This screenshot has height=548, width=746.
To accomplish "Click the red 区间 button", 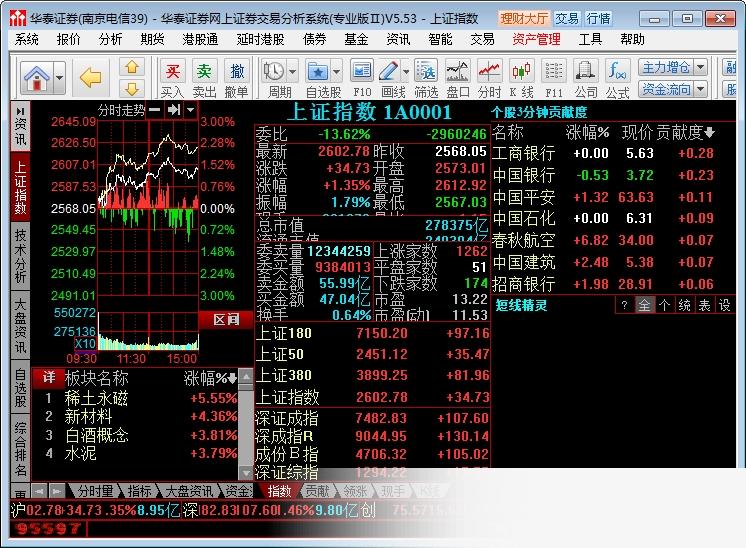I will click(226, 319).
